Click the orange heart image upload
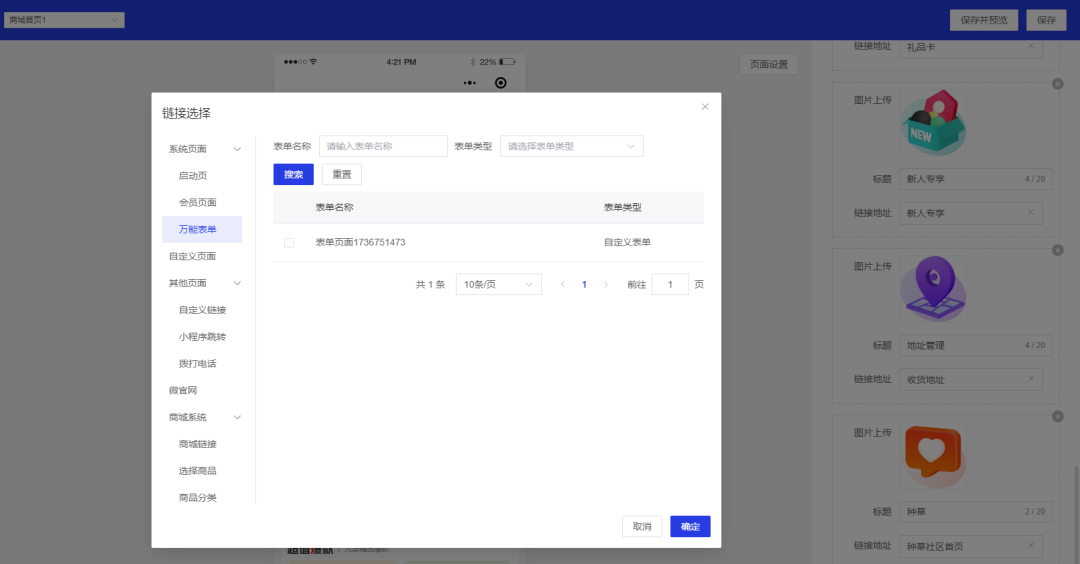This screenshot has width=1080, height=564. [x=933, y=456]
